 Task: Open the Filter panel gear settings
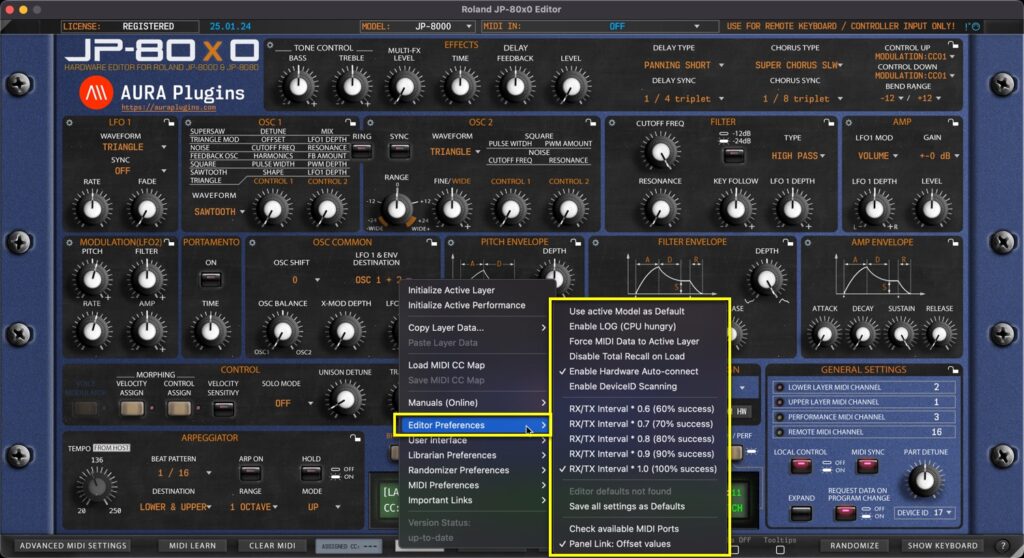point(612,122)
